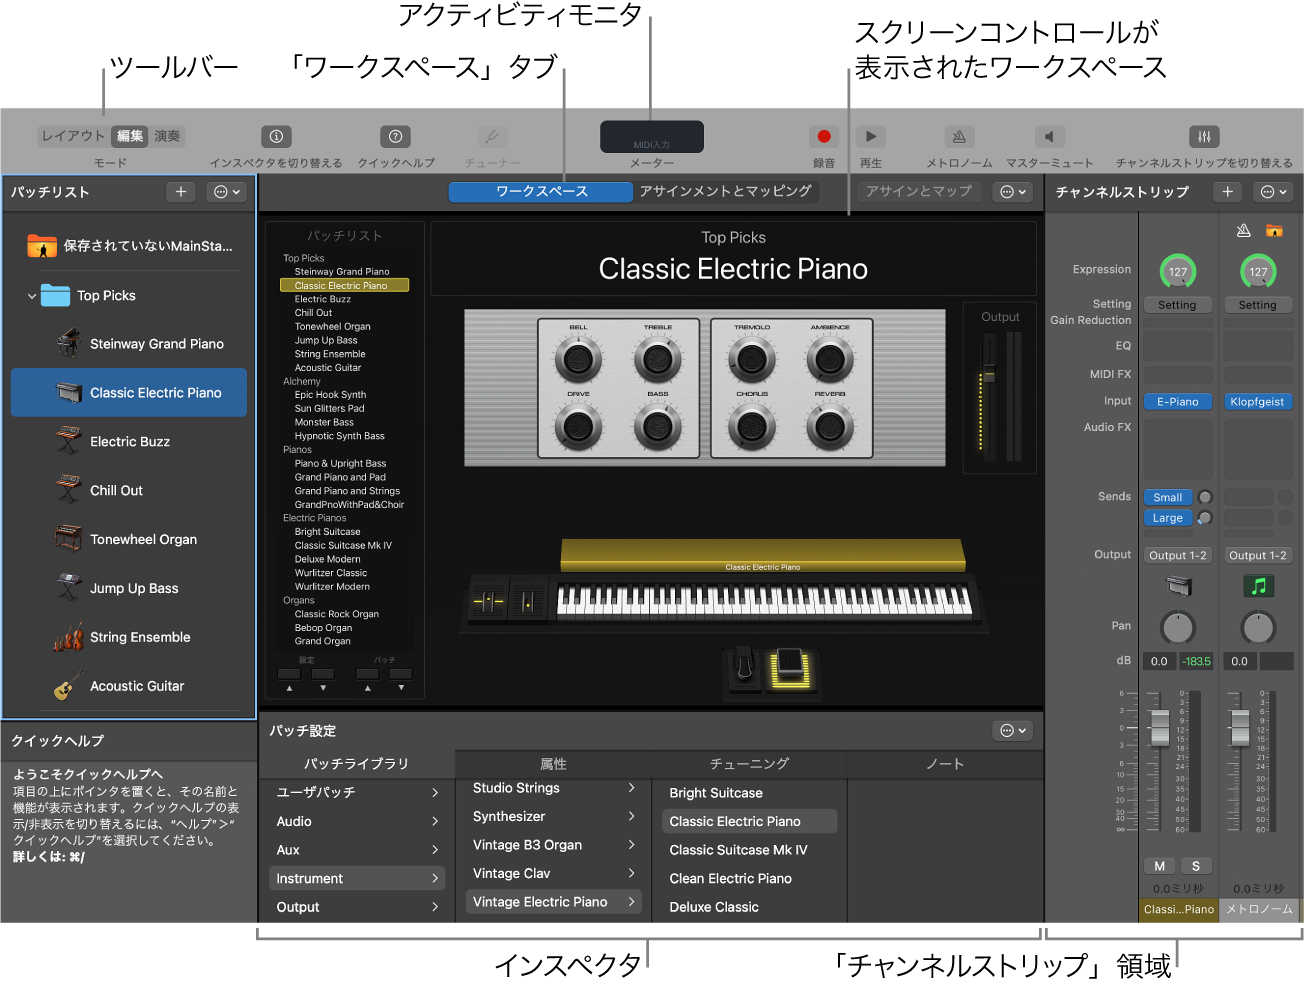Toggle the Inspector with the info icon
1306x992 pixels.
[x=276, y=136]
